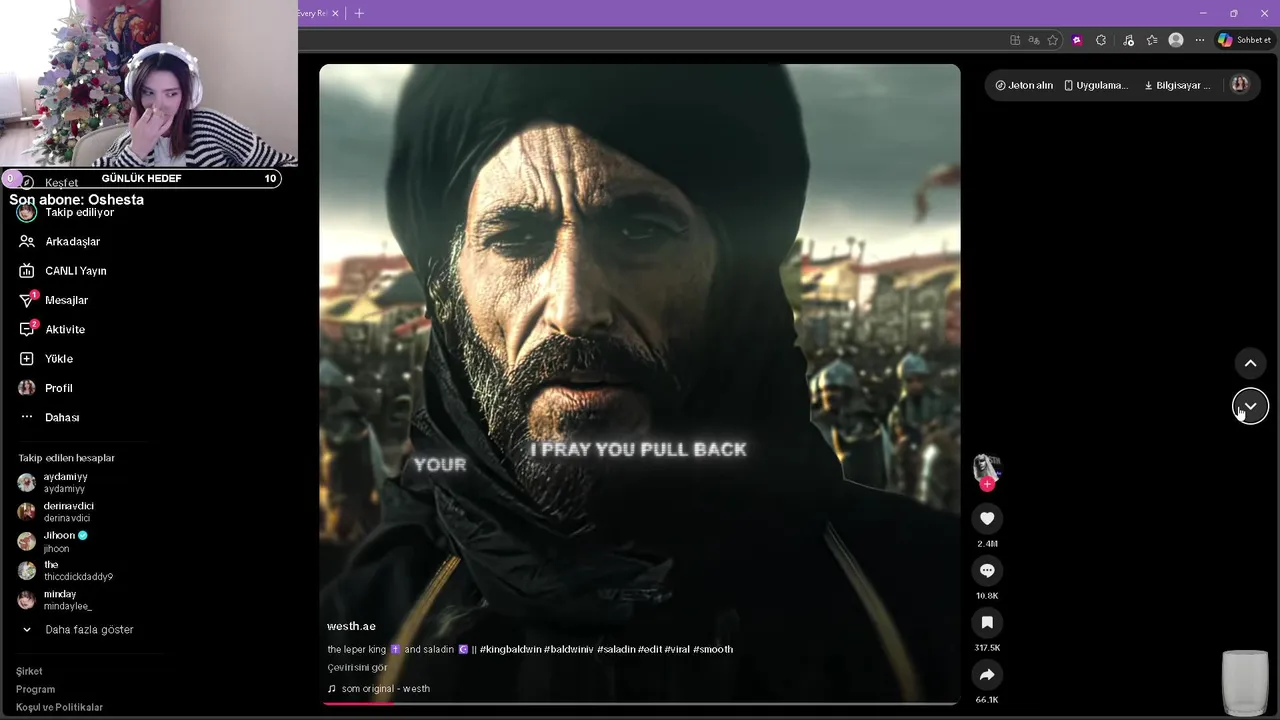Viewport: 1280px width, 720px height.
Task: Select the Aktivite menu label
Action: coord(65,329)
